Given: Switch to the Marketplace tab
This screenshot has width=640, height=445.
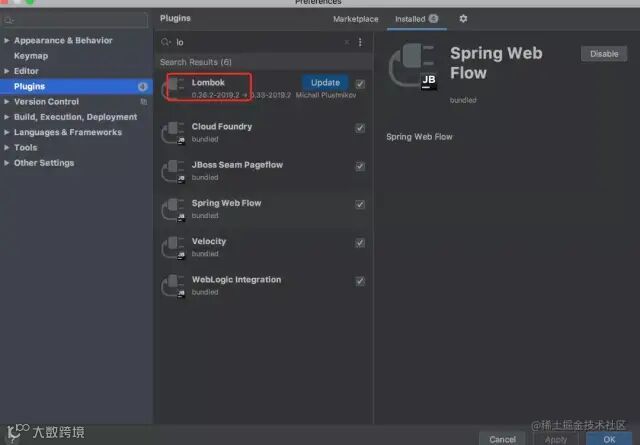Looking at the screenshot, I should click(x=356, y=19).
